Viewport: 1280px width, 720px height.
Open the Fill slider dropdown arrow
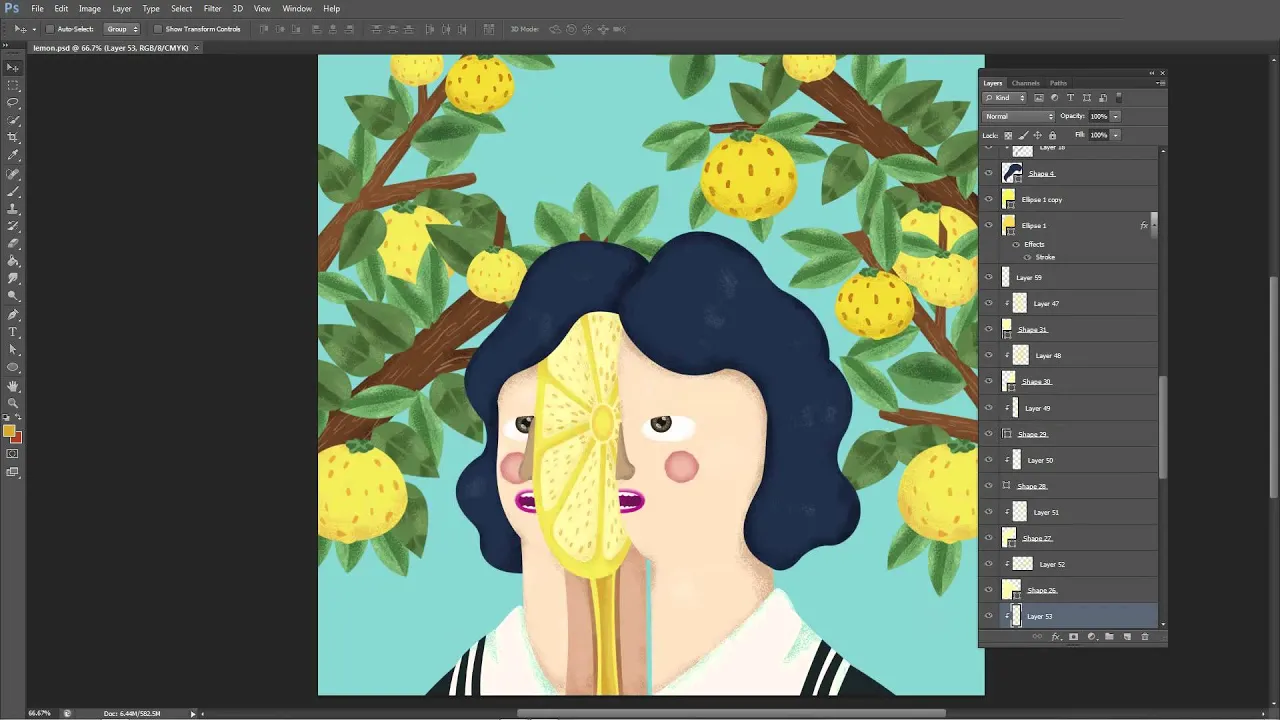(1115, 135)
